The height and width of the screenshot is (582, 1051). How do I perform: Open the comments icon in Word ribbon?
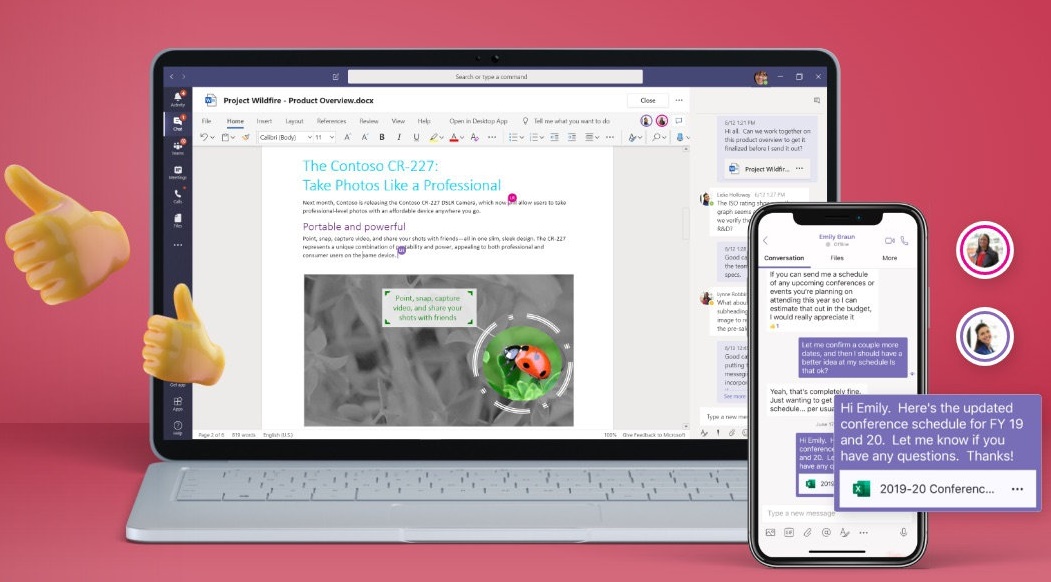(x=678, y=121)
